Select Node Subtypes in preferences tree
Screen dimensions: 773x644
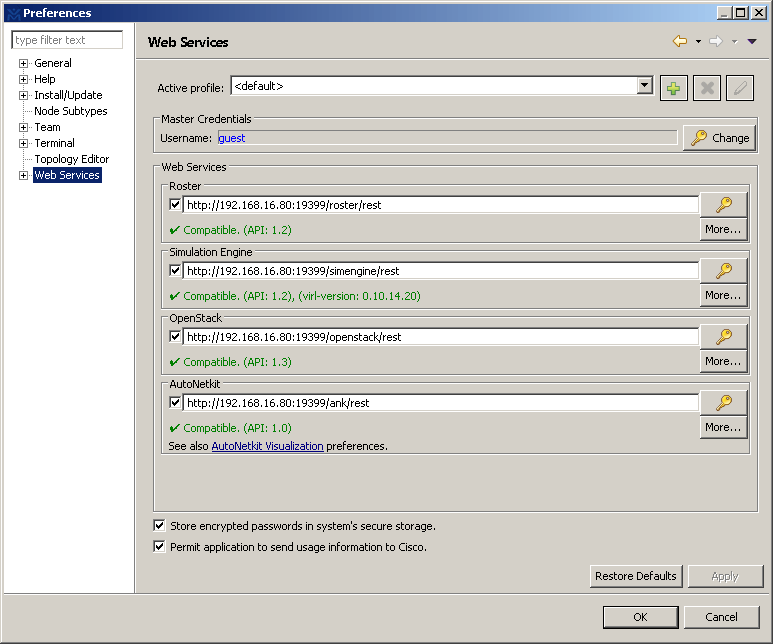click(x=70, y=111)
